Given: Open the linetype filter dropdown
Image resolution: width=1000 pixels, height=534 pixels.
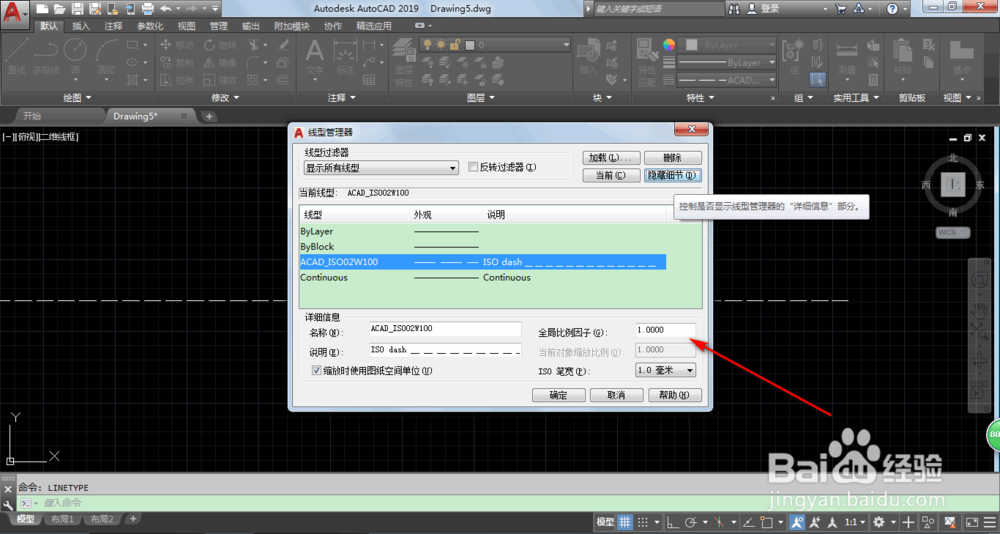Looking at the screenshot, I should pos(381,168).
